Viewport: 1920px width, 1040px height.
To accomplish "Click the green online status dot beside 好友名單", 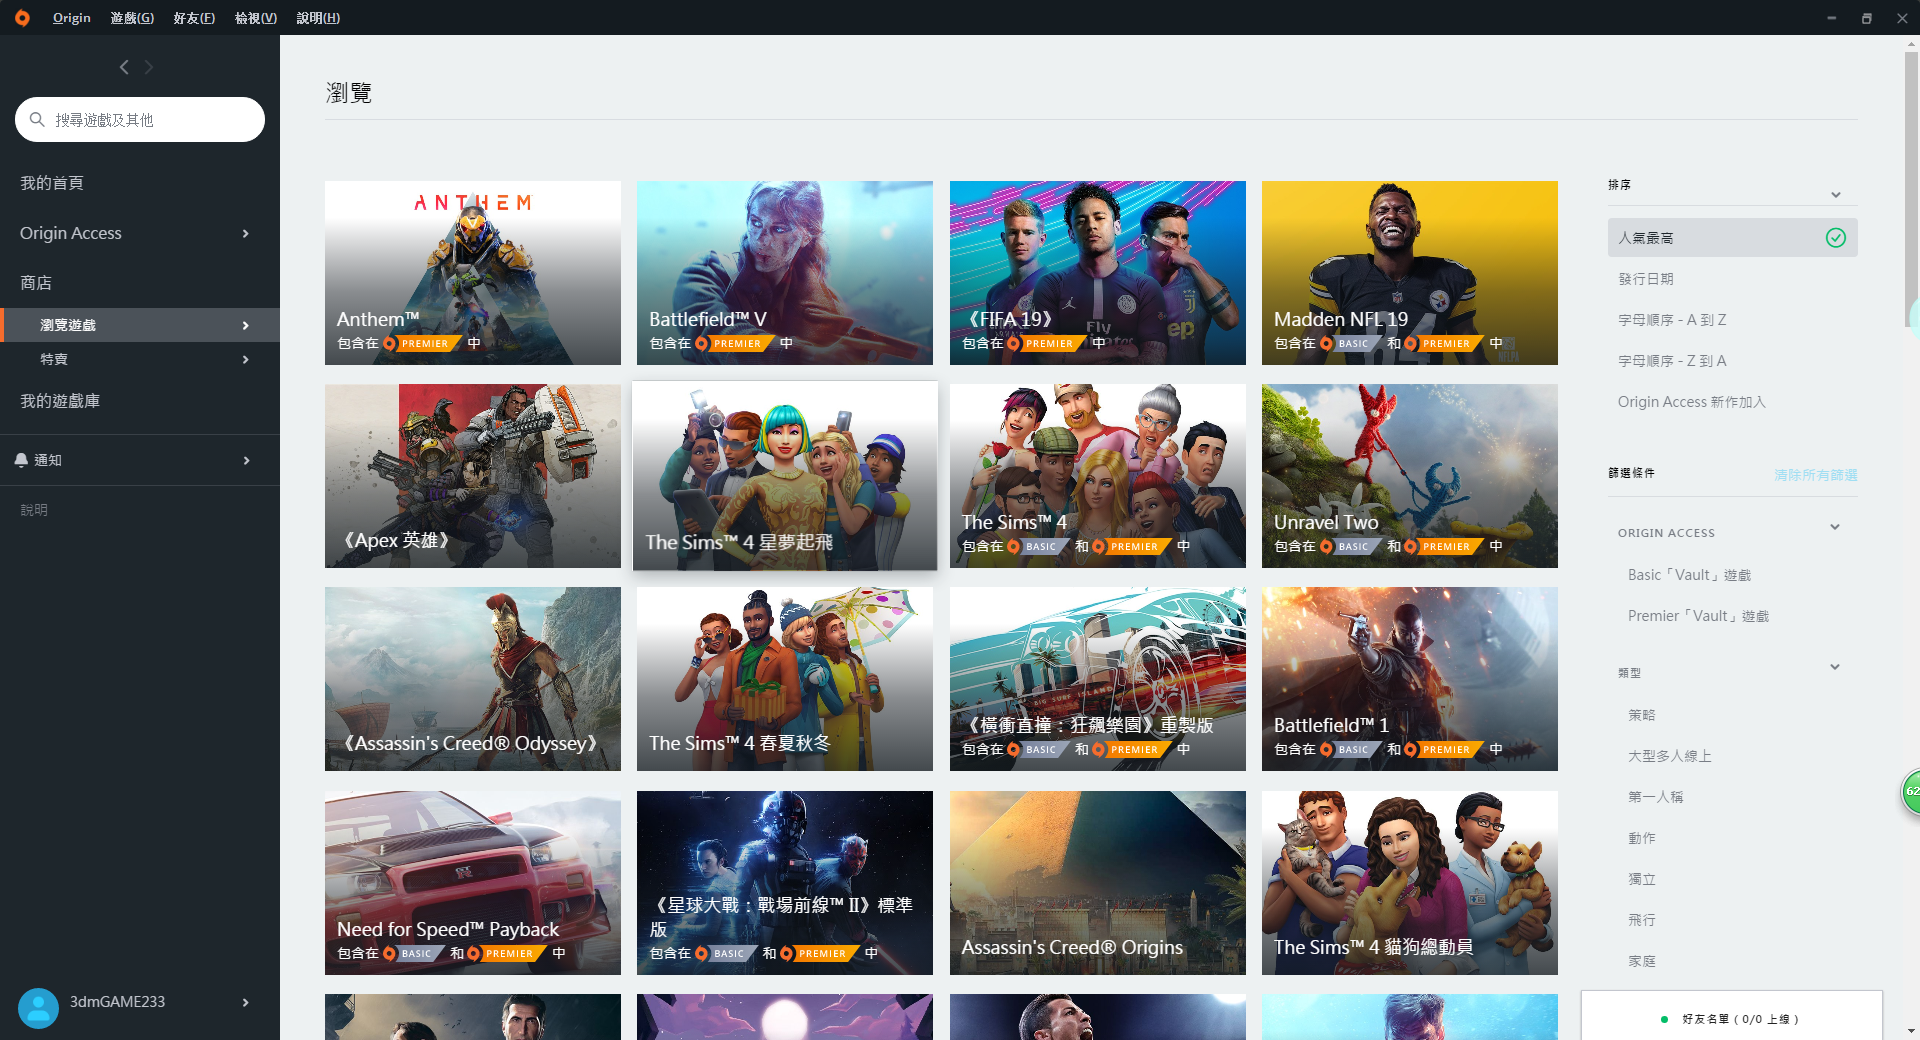I will pyautogui.click(x=1666, y=1020).
